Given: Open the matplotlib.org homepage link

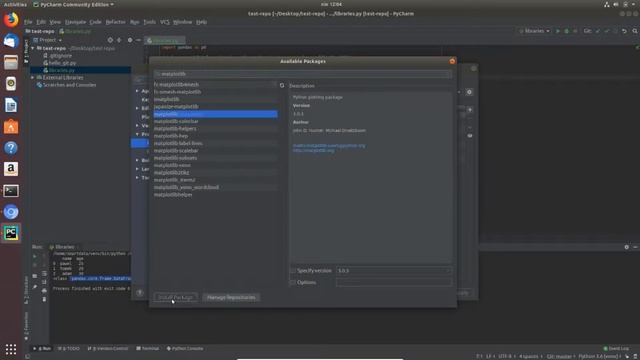Looking at the screenshot, I should pyautogui.click(x=313, y=151).
